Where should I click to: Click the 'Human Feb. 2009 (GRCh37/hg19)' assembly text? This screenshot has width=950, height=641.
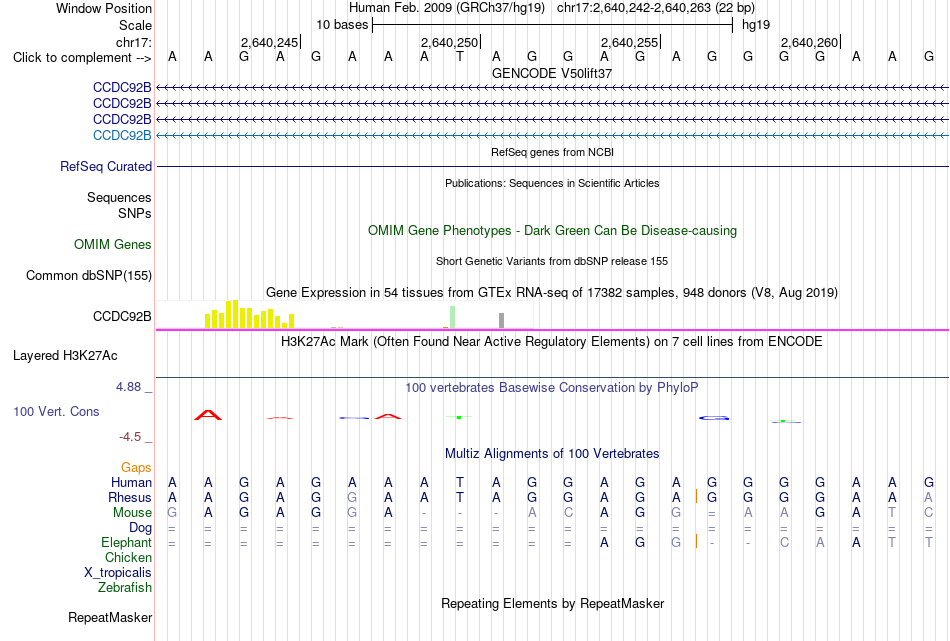click(x=447, y=8)
